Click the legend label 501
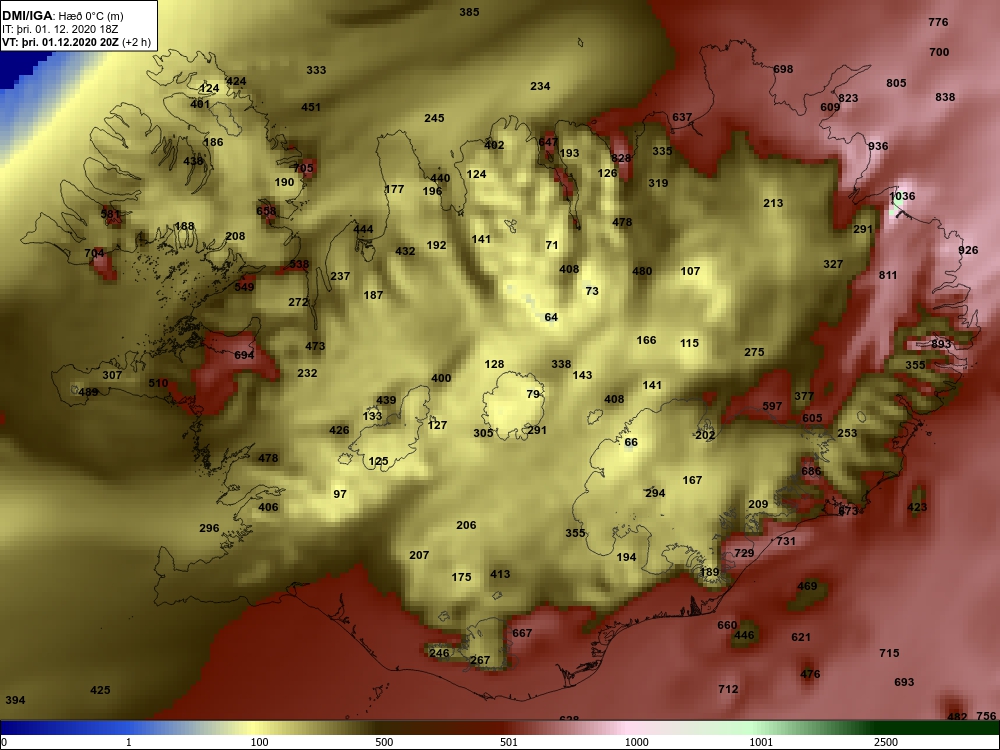1000x750 pixels. coord(509,742)
